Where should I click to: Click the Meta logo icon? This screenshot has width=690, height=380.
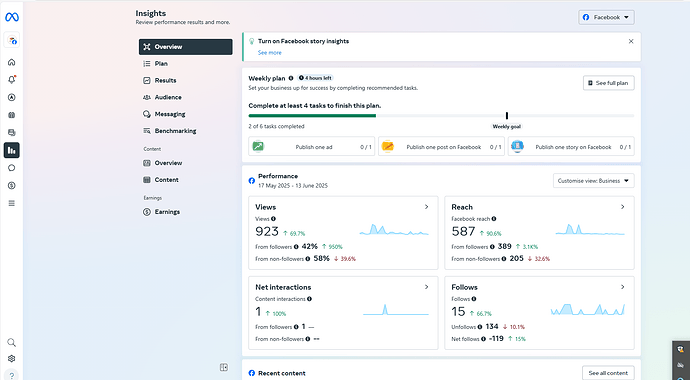coord(11,17)
